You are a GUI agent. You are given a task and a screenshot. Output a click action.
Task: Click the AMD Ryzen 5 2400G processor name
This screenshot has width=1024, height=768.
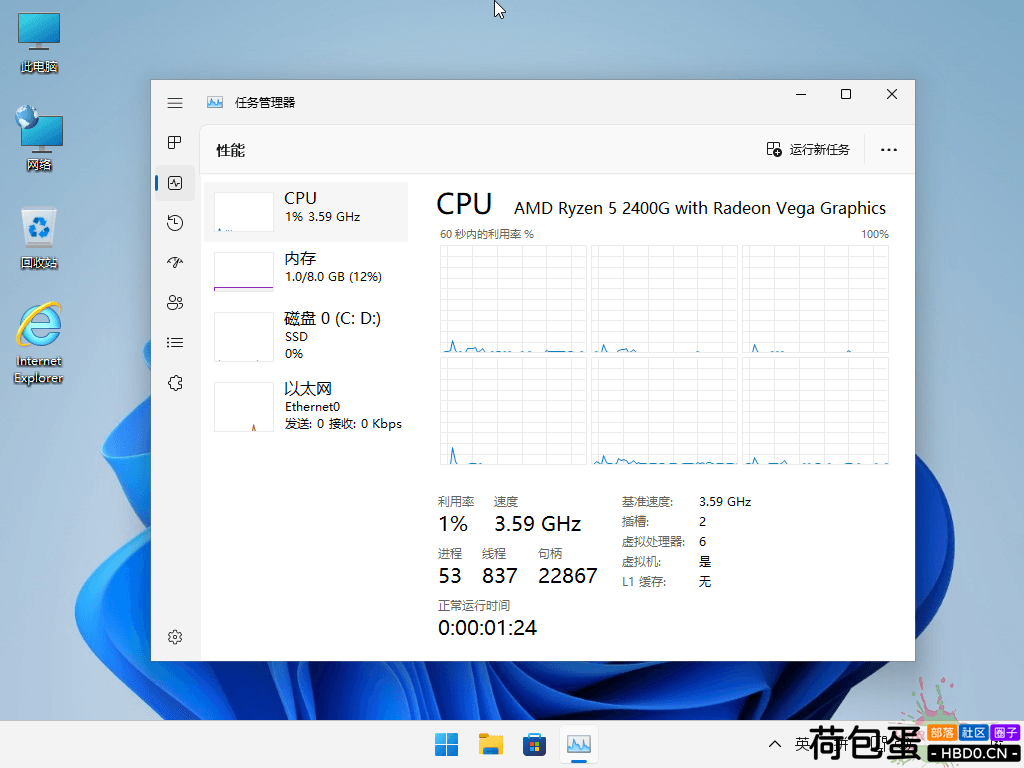699,208
